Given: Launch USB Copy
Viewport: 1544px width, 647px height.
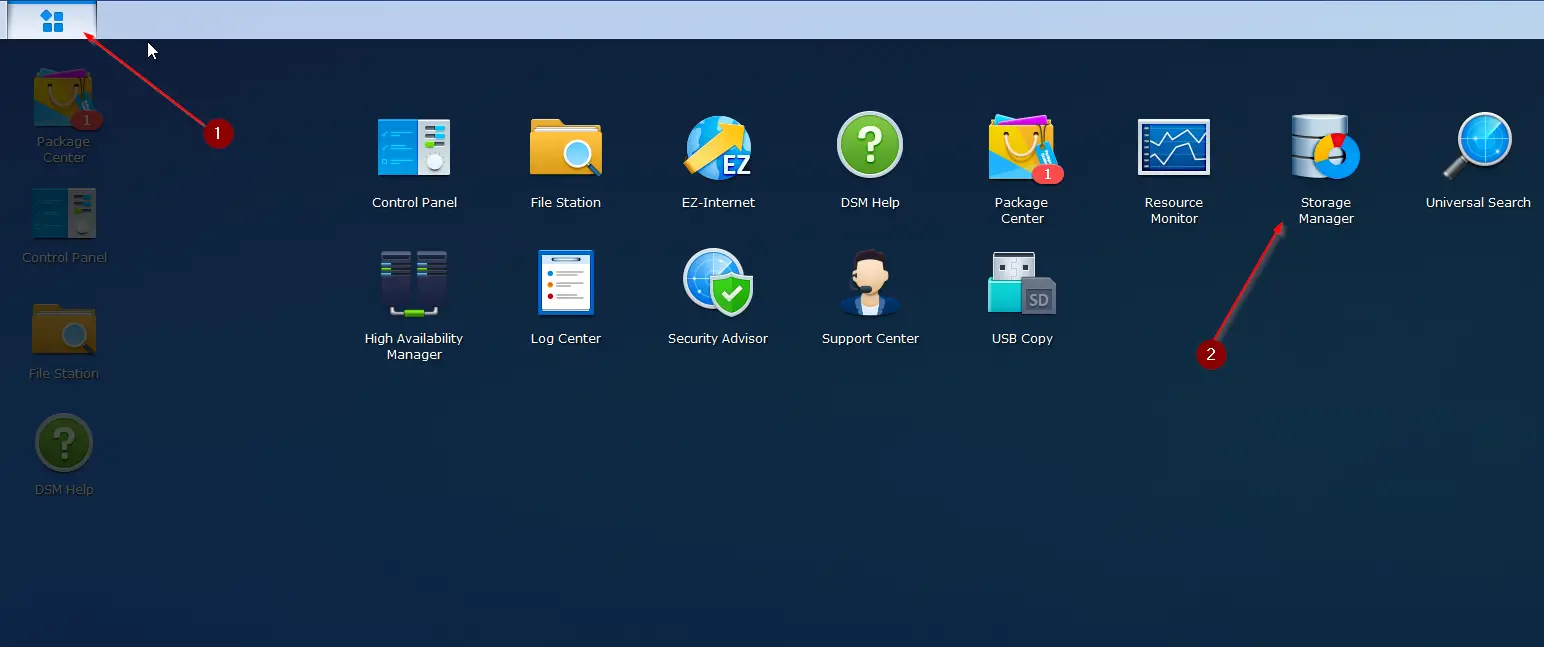Looking at the screenshot, I should [1022, 284].
